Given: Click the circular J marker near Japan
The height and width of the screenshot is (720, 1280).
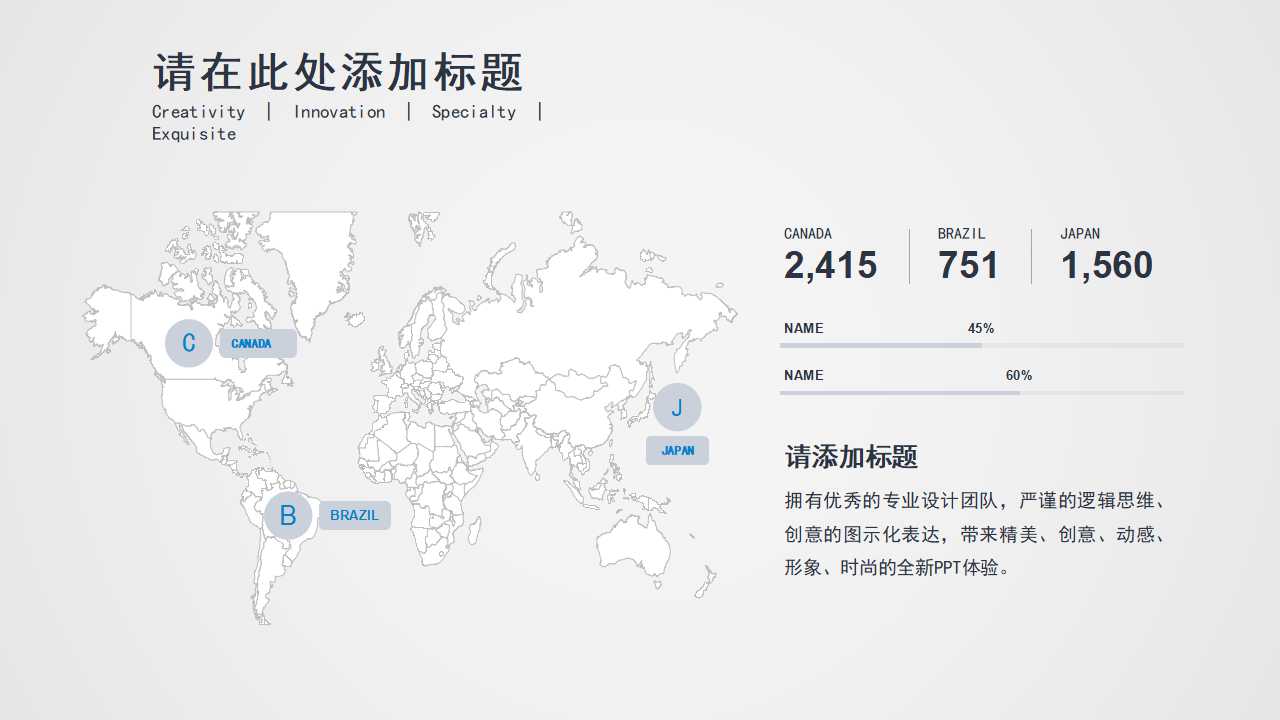Looking at the screenshot, I should [x=677, y=407].
